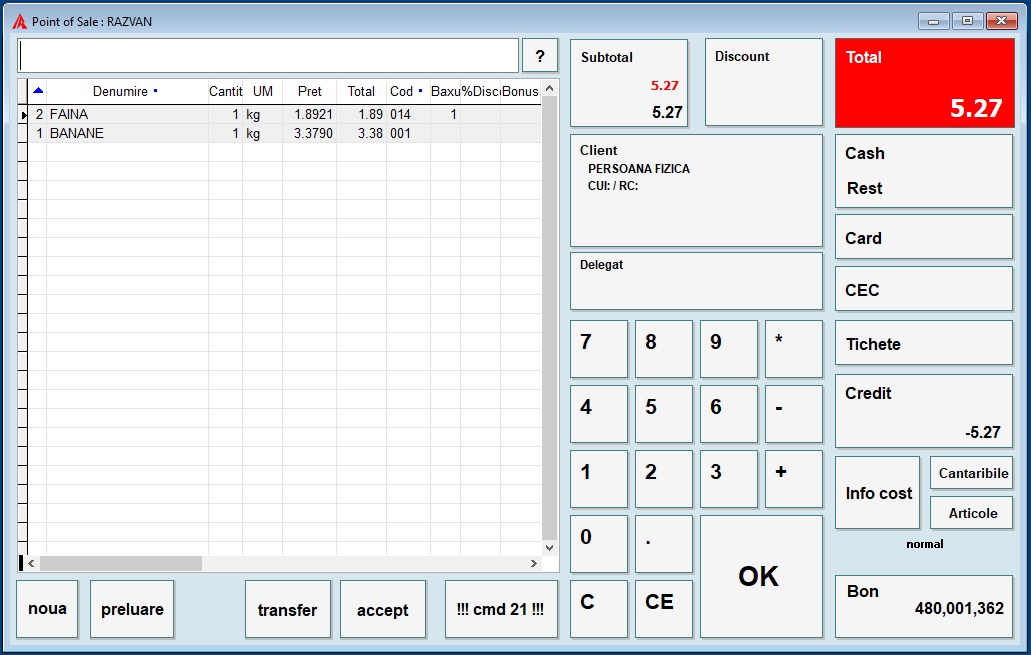Click the horizontal scrollbar right arrow
The width and height of the screenshot is (1031, 655).
(x=534, y=564)
